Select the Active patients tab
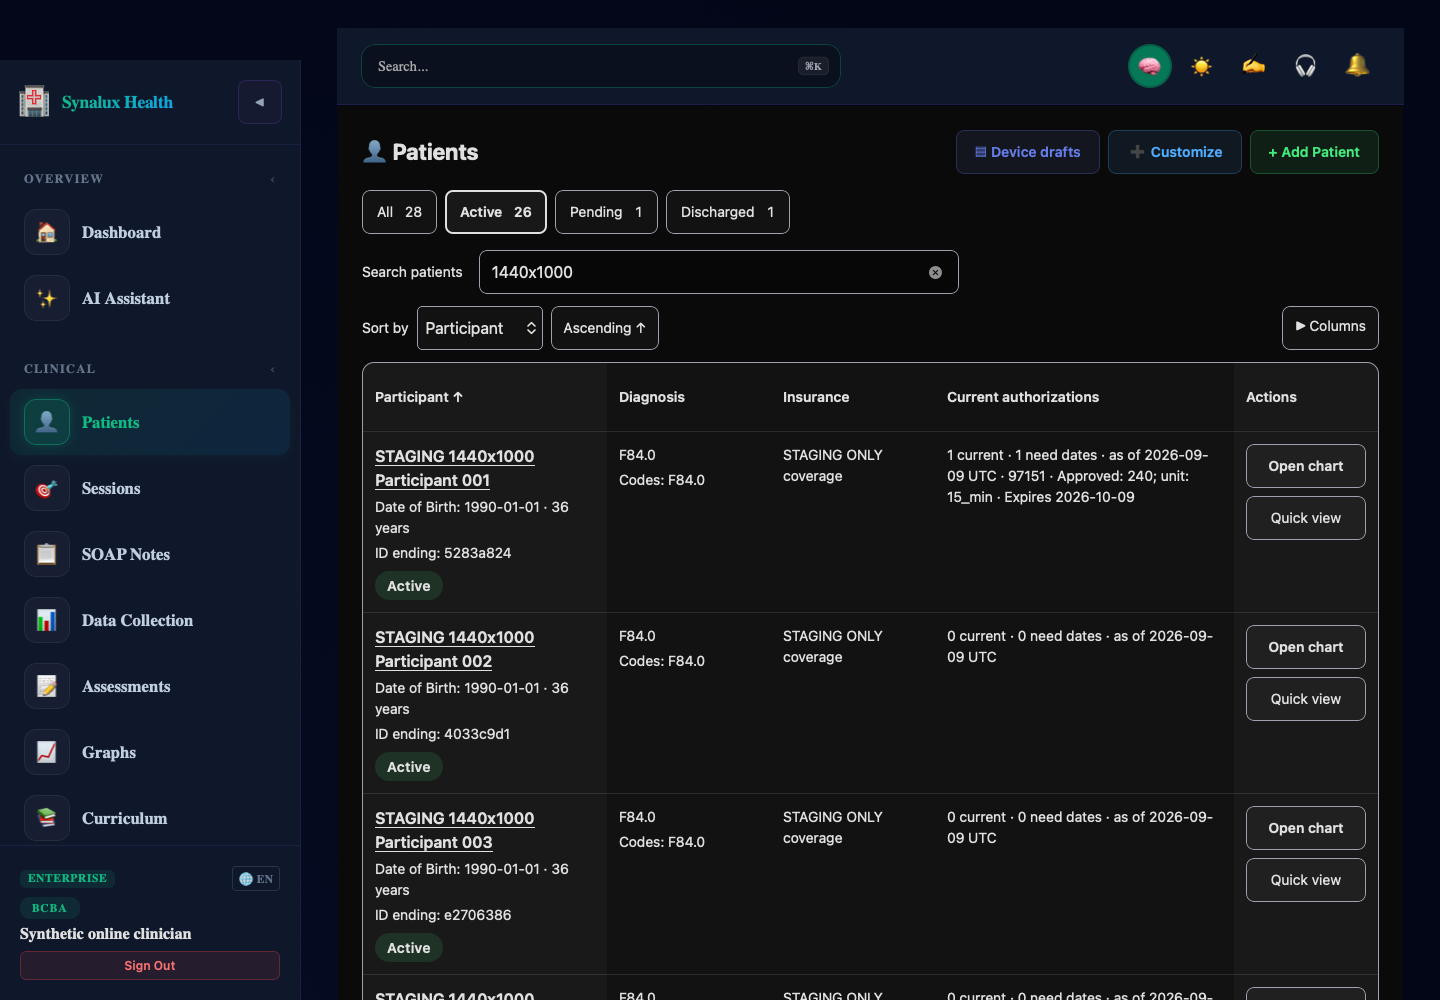 pyautogui.click(x=496, y=212)
